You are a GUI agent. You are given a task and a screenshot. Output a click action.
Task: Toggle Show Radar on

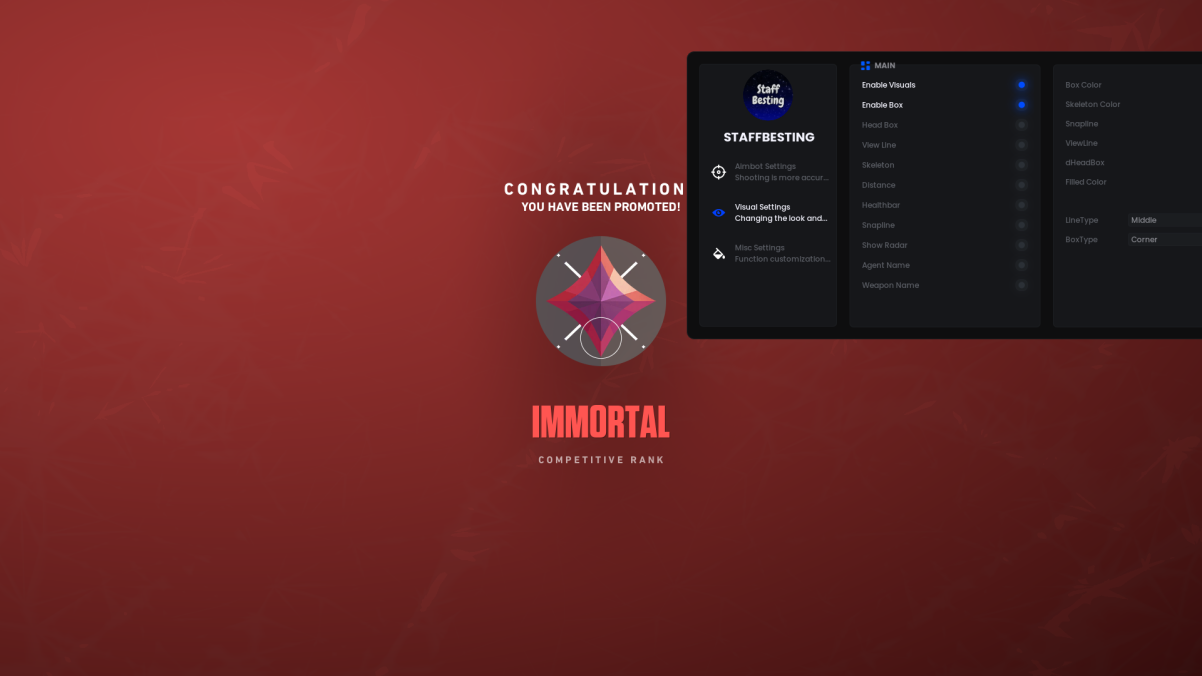(1021, 245)
